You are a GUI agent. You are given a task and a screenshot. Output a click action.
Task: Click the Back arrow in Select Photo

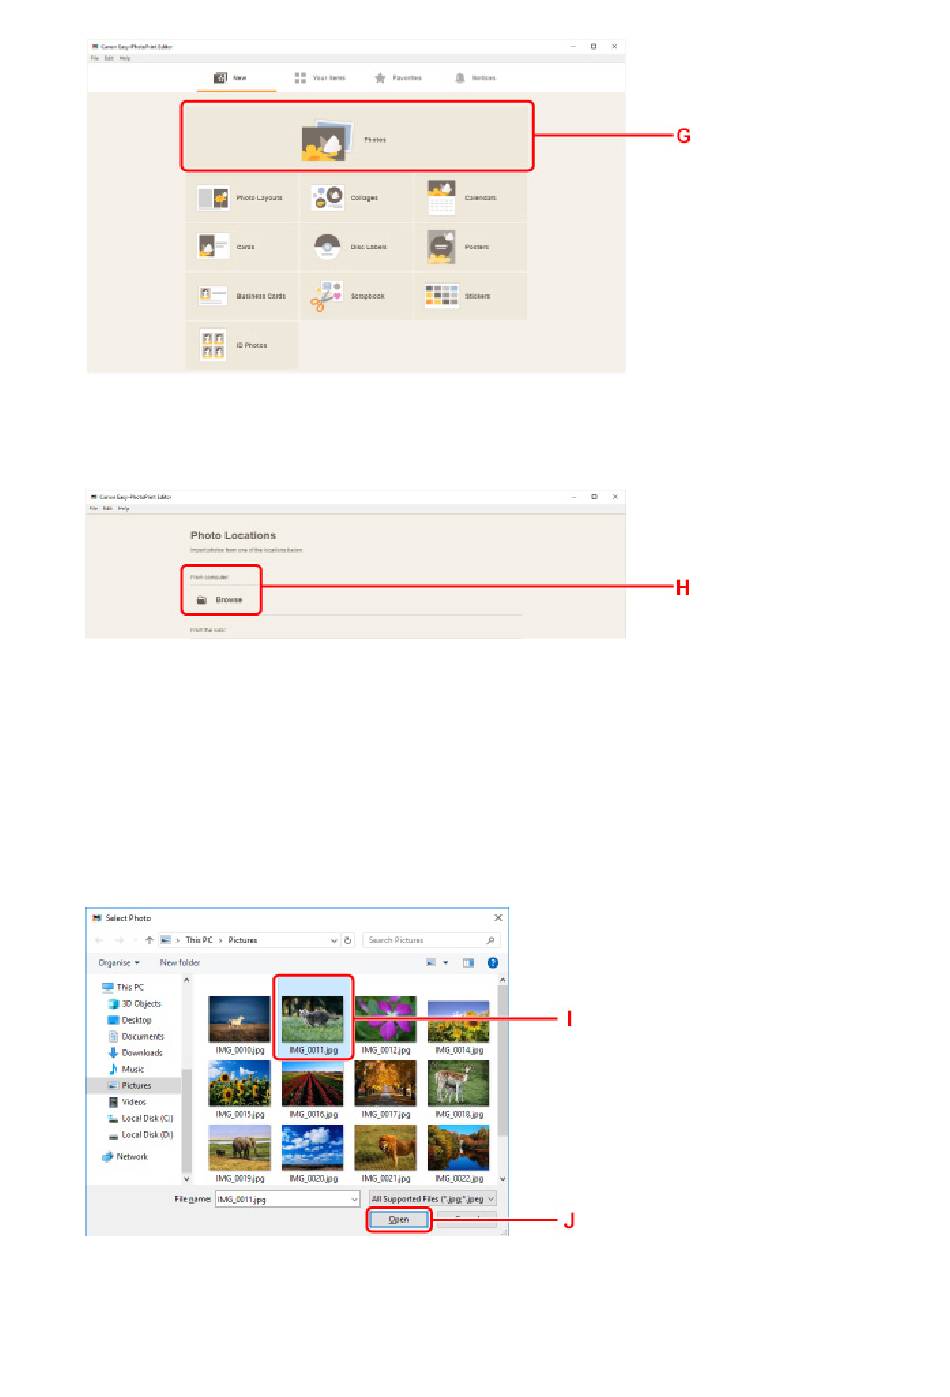99,940
